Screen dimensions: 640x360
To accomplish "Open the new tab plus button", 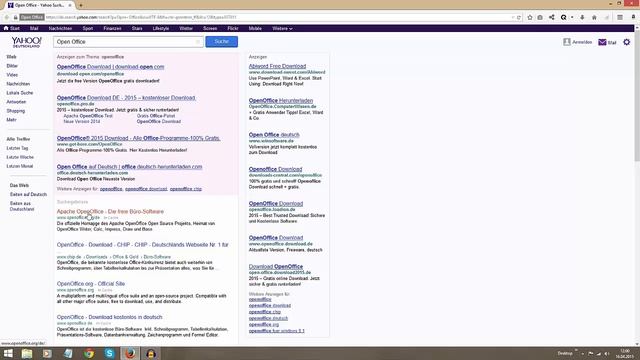I will [x=81, y=5].
